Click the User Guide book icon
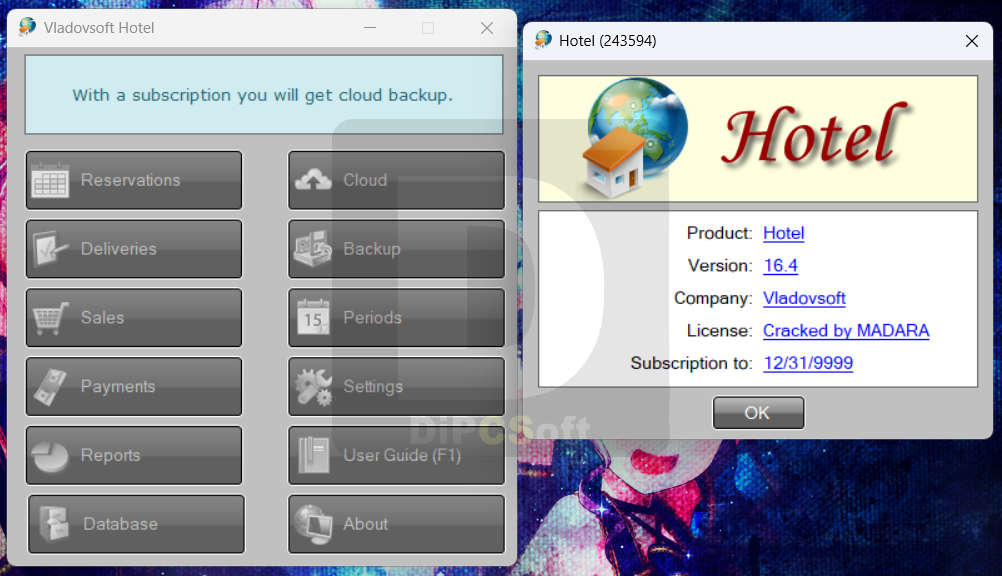Image resolution: width=1002 pixels, height=576 pixels. coord(313,455)
